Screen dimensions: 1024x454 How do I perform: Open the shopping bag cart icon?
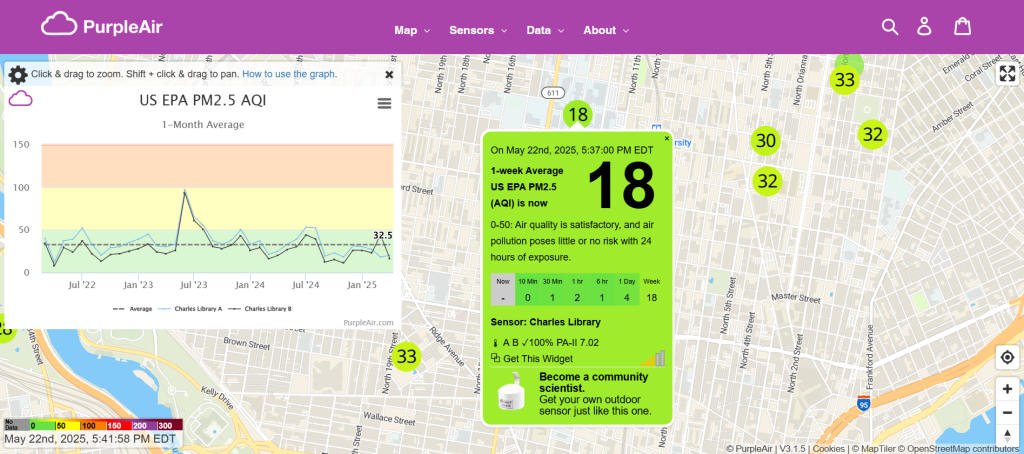tap(963, 26)
